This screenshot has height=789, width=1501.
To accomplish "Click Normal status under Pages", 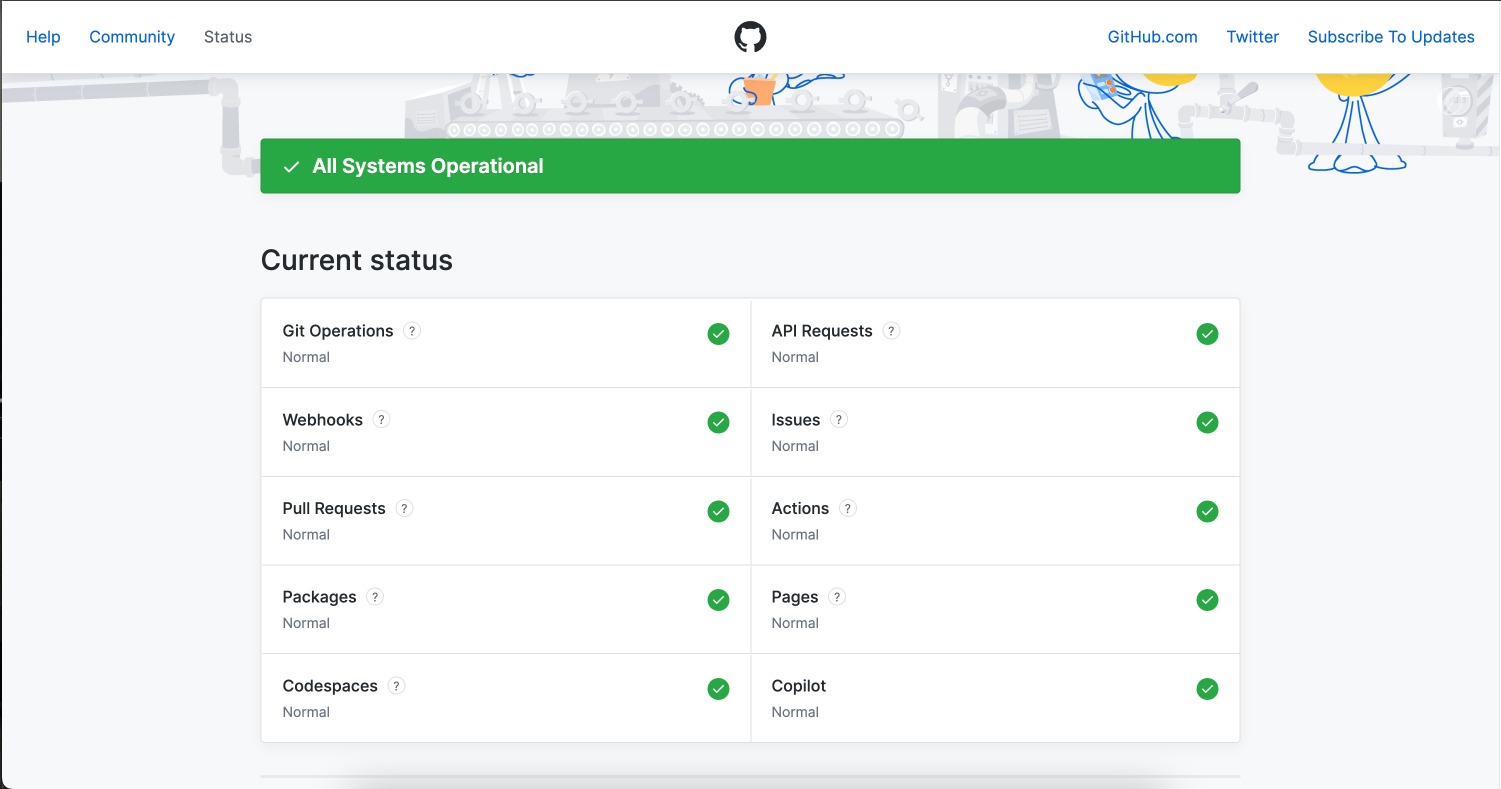I will [795, 623].
